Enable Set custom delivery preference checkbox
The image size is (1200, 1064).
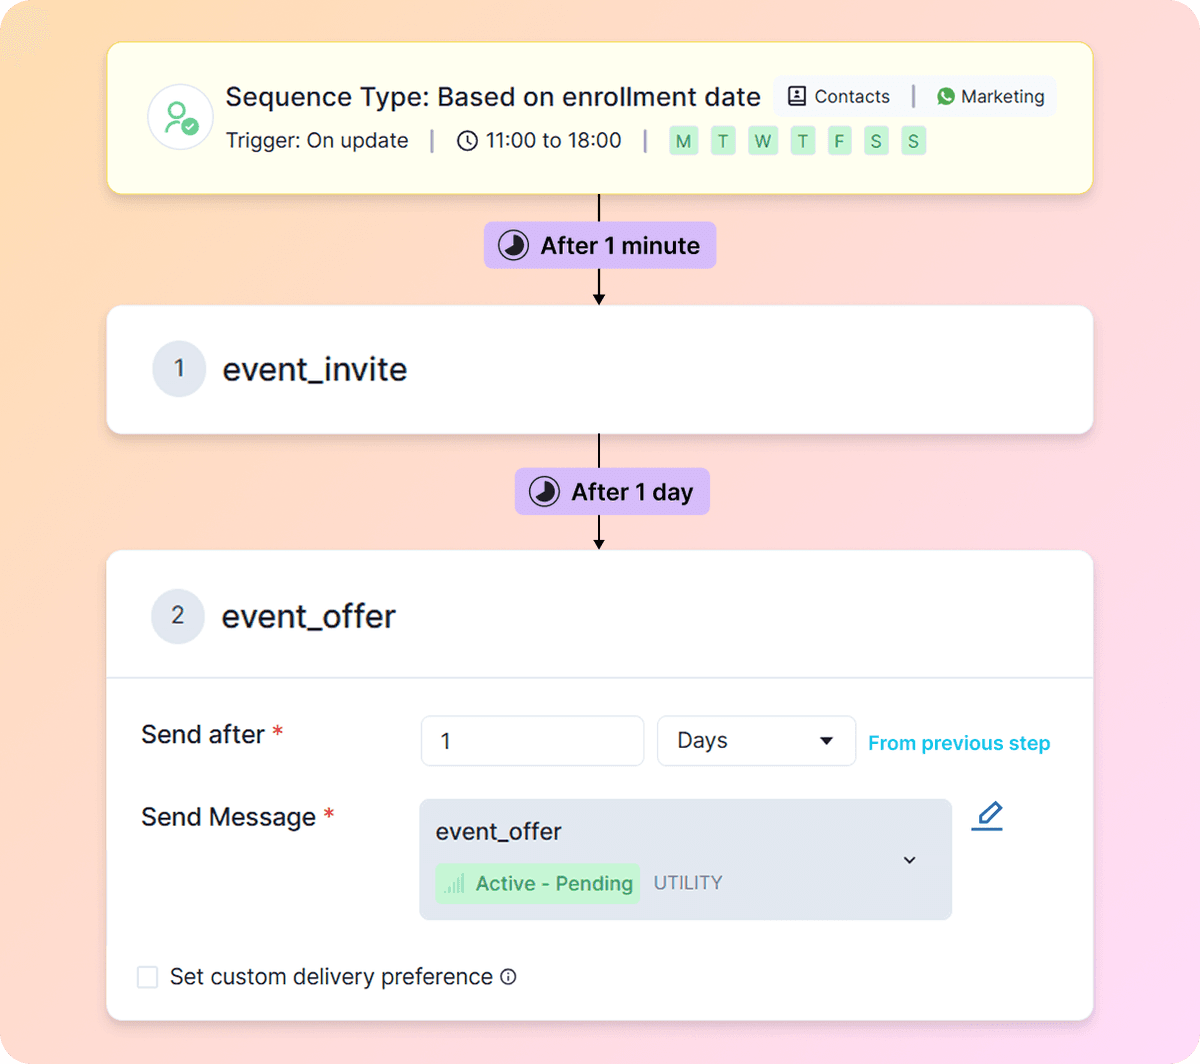(148, 977)
